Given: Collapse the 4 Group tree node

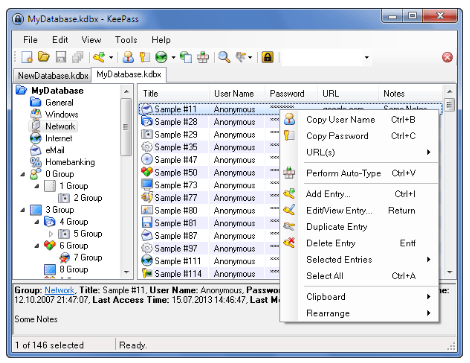Looking at the screenshot, I should [x=37, y=222].
